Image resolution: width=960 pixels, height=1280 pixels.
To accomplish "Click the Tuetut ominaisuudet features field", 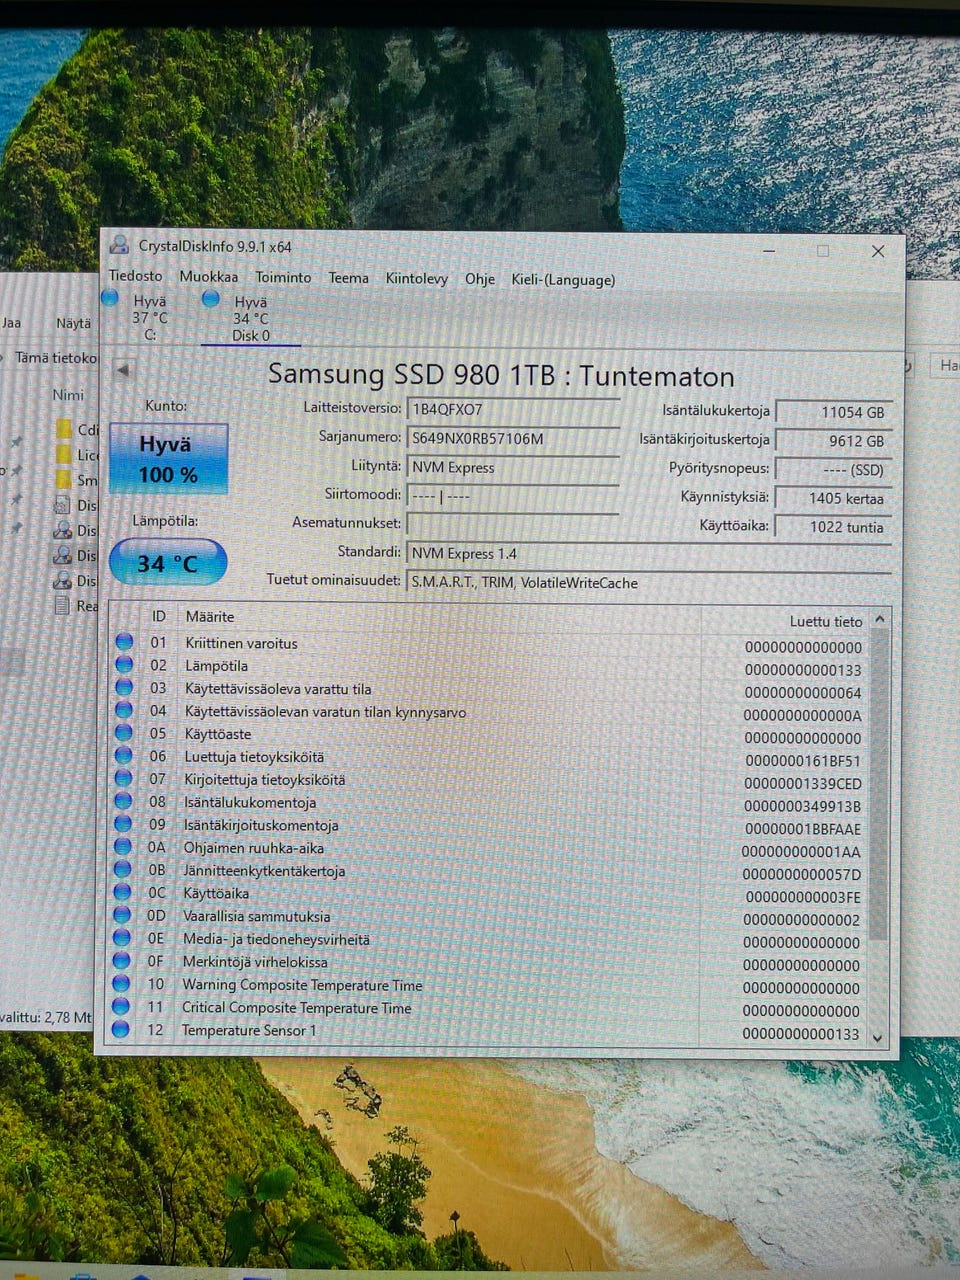I will 649,582.
